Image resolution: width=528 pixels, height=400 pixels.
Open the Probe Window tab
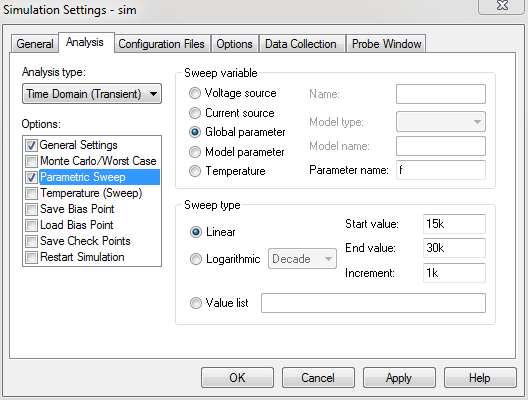386,44
